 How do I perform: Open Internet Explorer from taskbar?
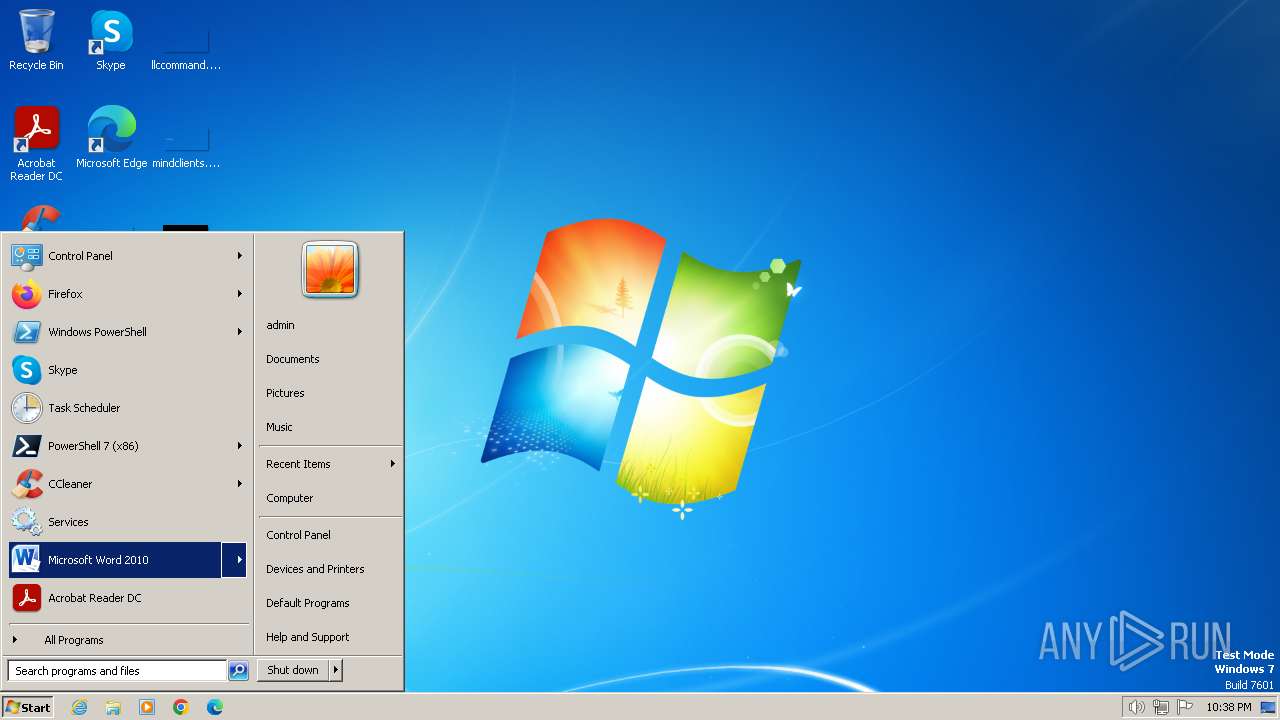coord(79,707)
